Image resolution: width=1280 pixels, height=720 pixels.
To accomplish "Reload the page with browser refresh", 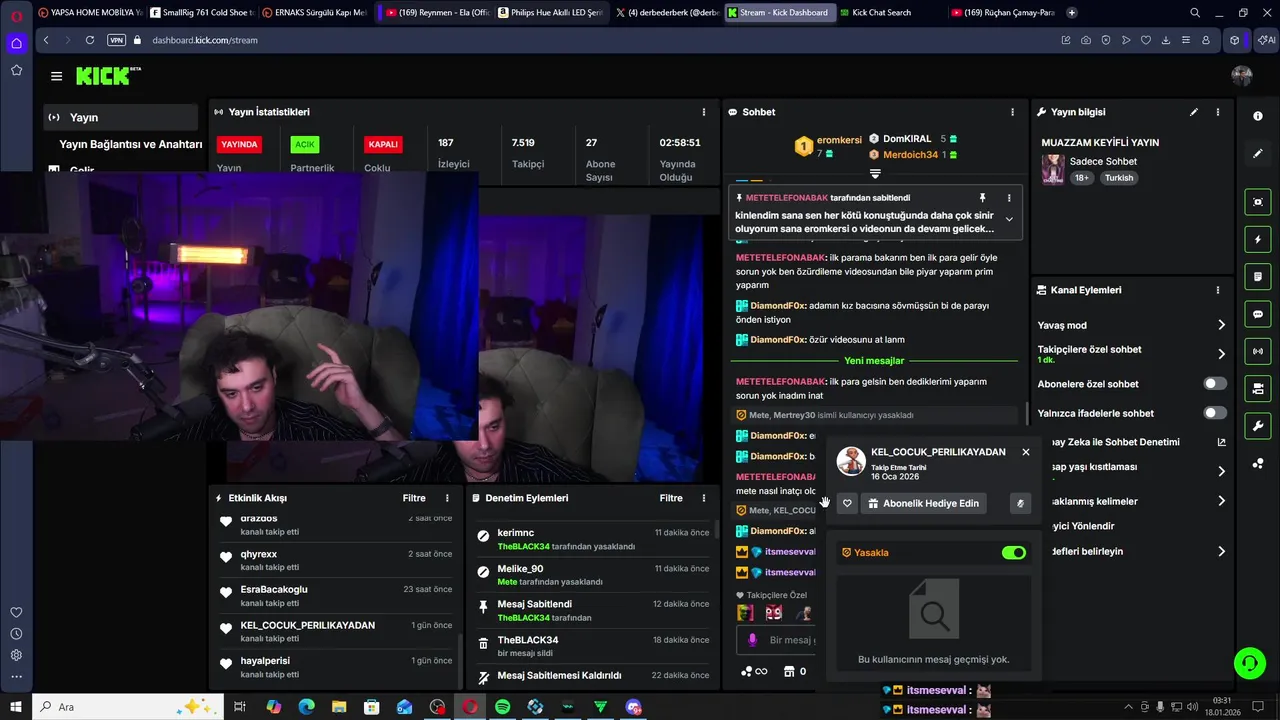I will [90, 40].
